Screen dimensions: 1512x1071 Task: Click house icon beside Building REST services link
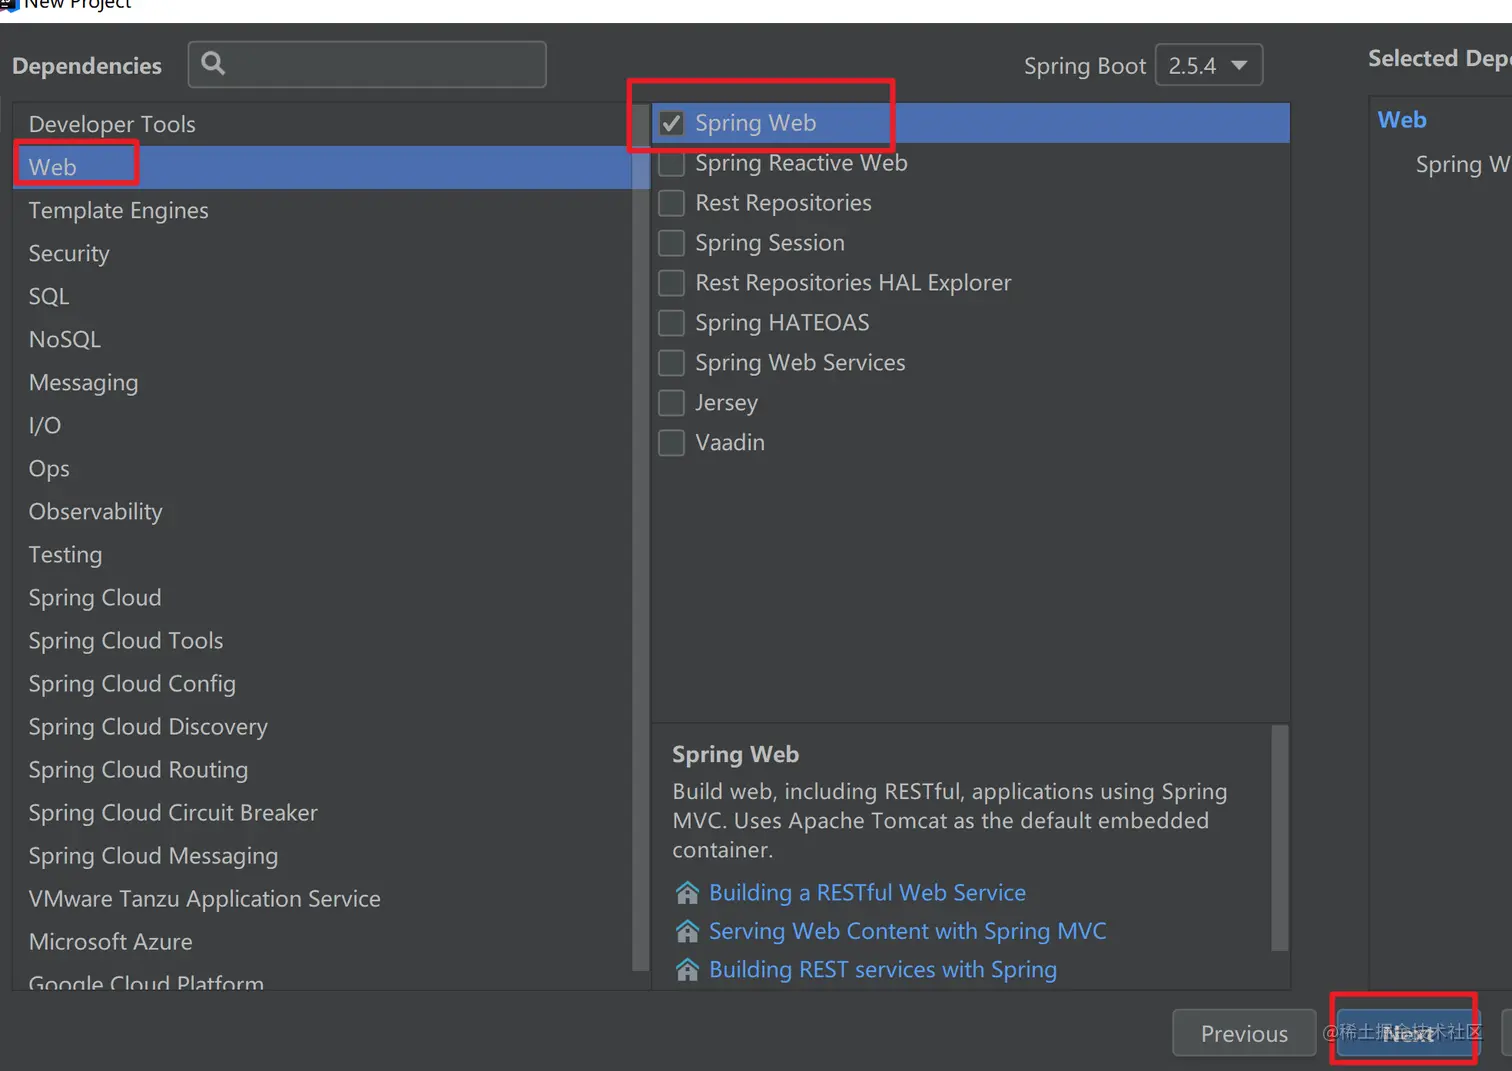pyautogui.click(x=687, y=970)
